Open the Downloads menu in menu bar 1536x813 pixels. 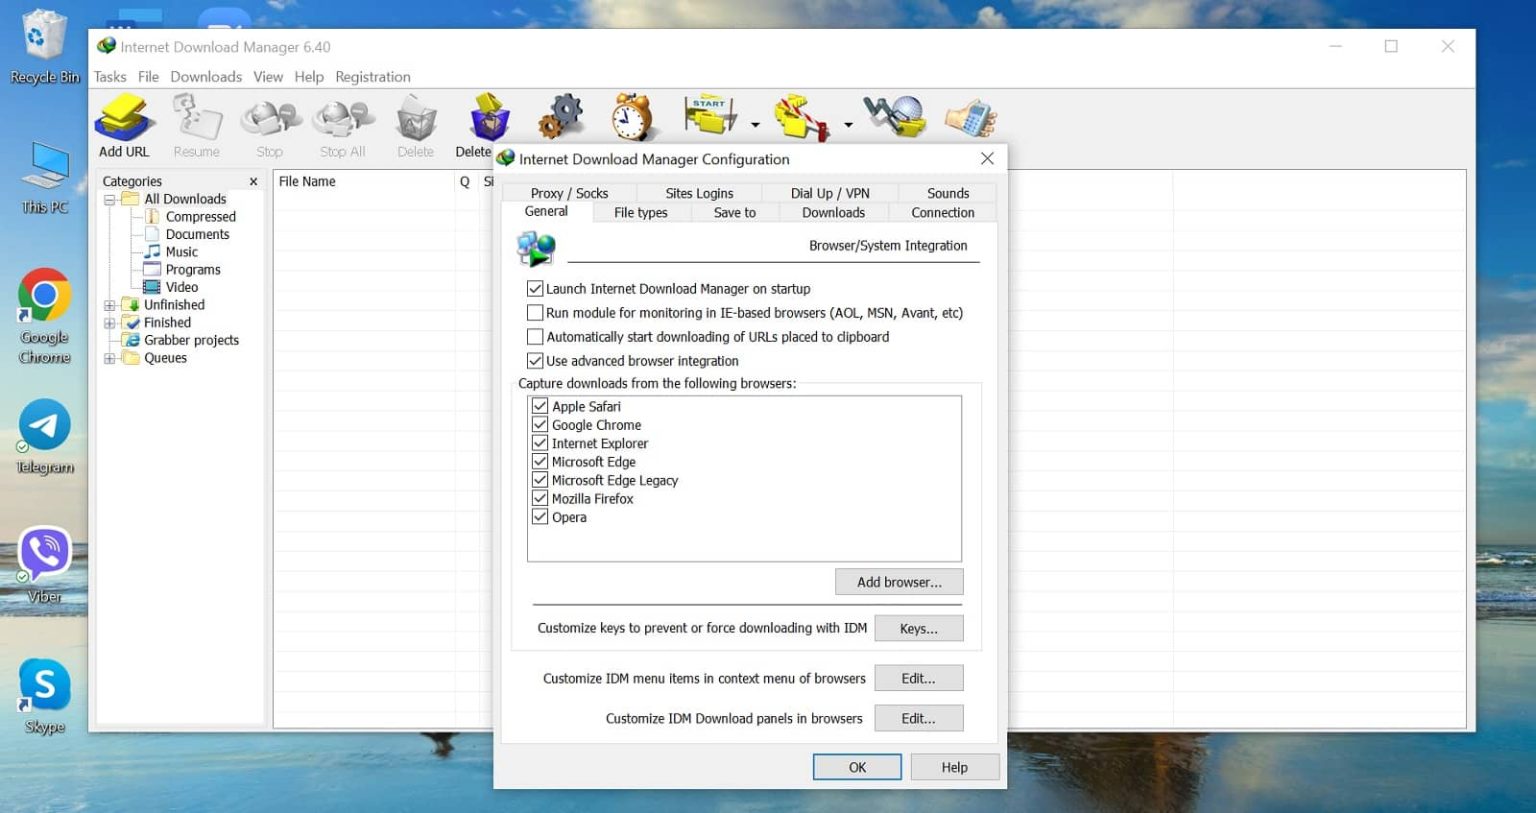click(205, 77)
